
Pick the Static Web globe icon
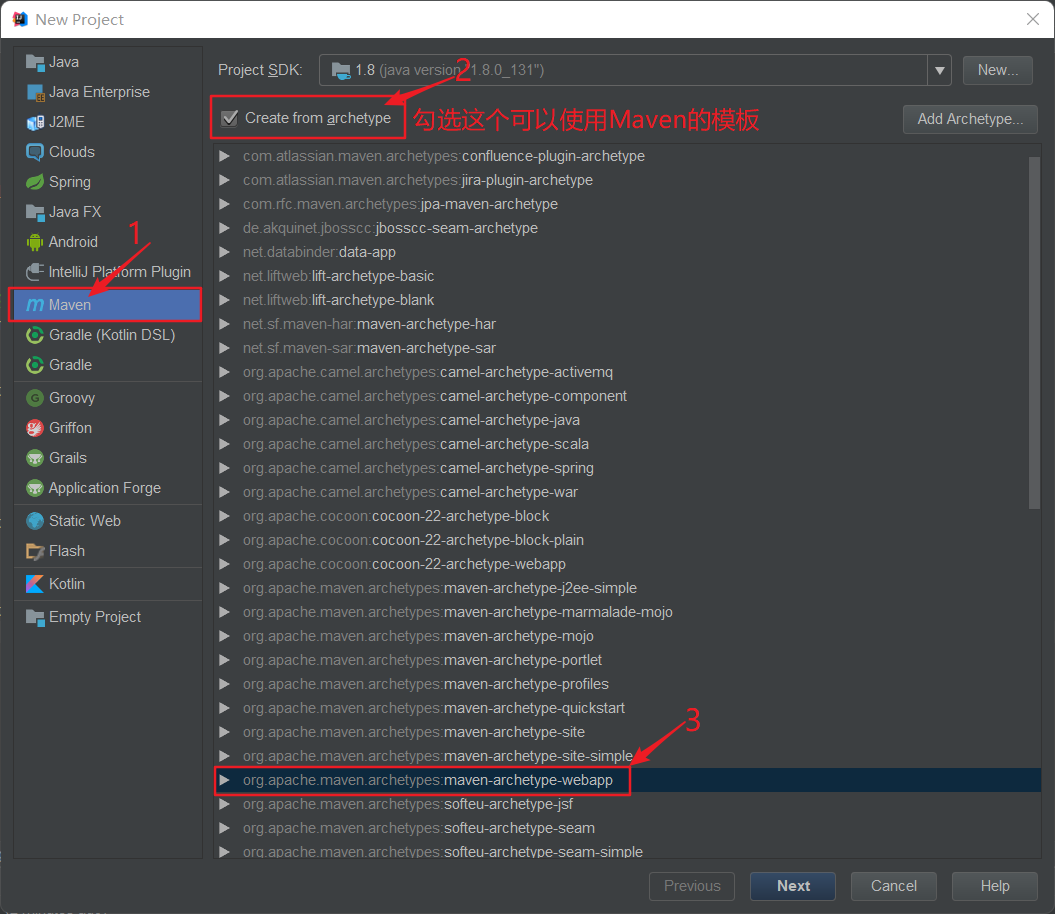(x=35, y=521)
